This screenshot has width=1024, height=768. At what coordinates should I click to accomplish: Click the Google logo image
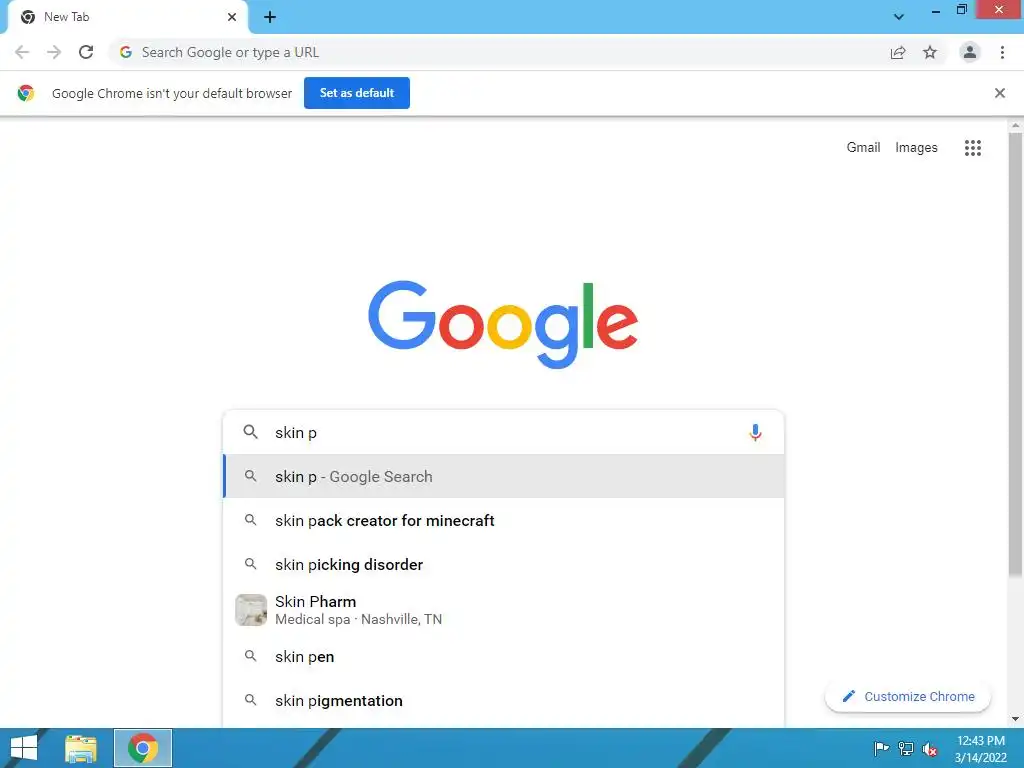click(x=503, y=324)
